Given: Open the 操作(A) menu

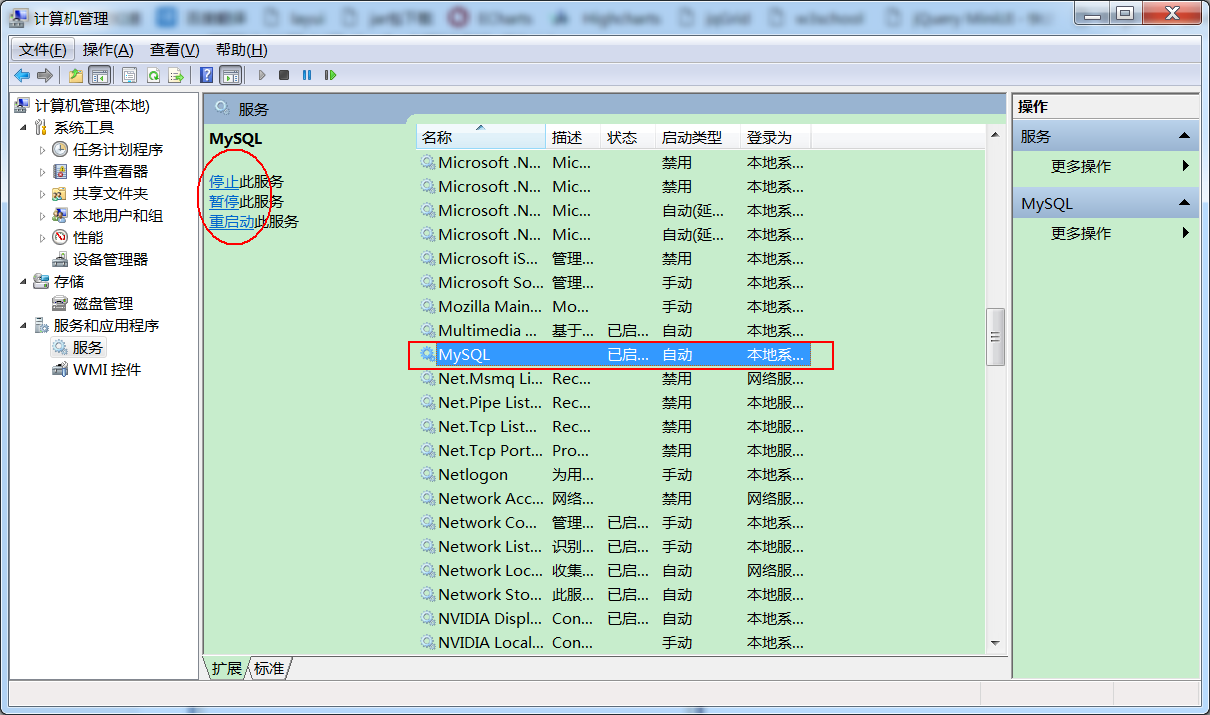Looking at the screenshot, I should pyautogui.click(x=108, y=50).
